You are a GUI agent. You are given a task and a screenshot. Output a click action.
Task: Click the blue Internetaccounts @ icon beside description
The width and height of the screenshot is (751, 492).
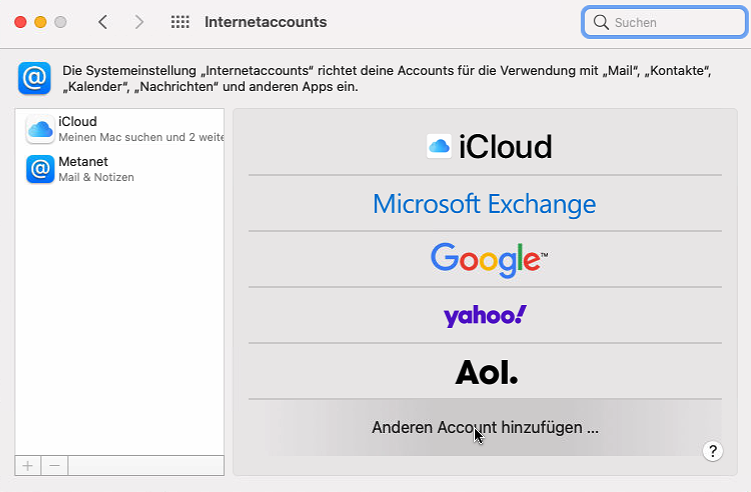click(34, 78)
